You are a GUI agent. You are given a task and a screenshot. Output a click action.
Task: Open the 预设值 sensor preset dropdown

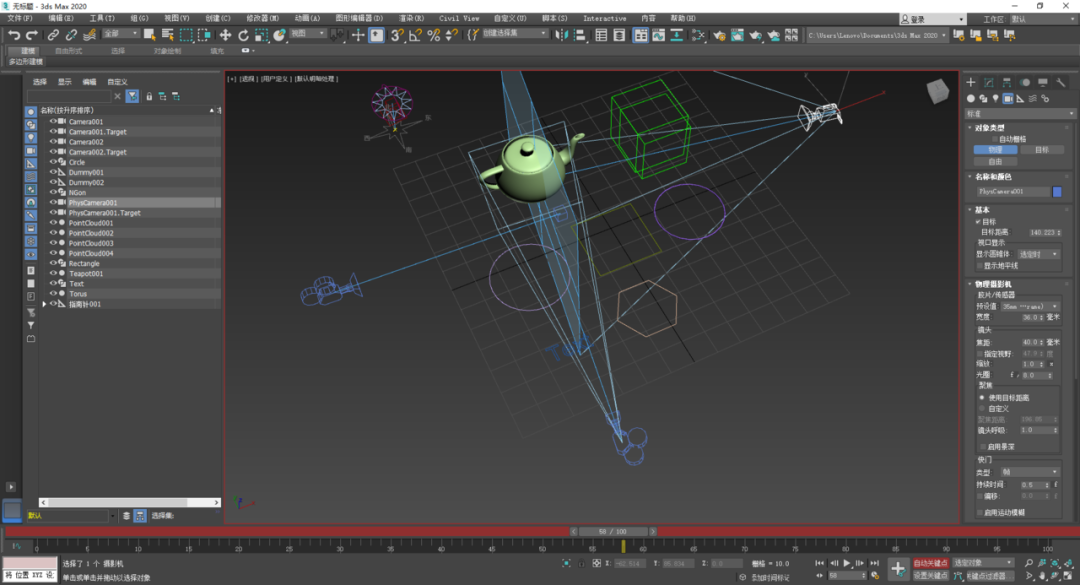point(1030,306)
